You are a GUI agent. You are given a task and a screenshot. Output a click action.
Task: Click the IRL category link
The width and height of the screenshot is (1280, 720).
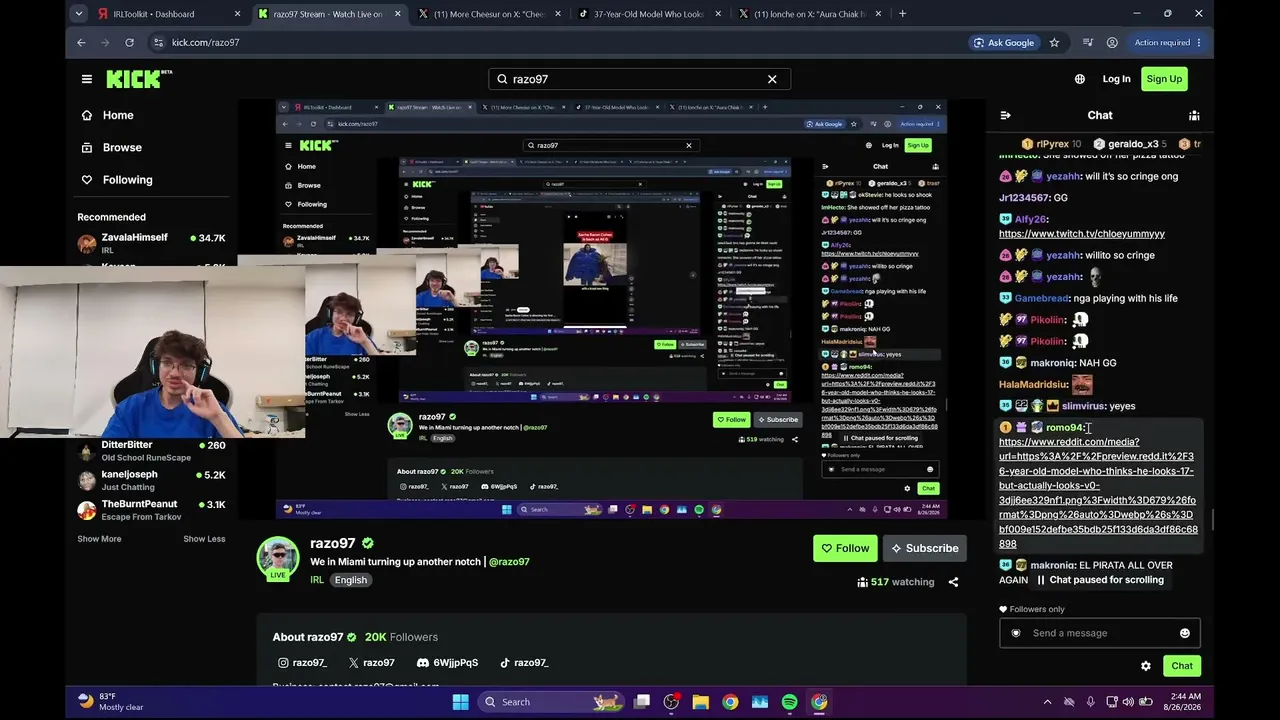click(x=317, y=580)
